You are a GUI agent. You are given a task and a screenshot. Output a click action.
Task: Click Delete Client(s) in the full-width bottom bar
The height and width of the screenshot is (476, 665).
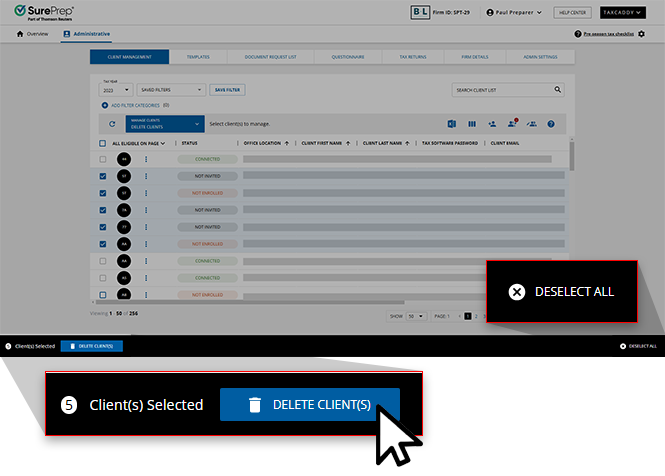click(92, 346)
